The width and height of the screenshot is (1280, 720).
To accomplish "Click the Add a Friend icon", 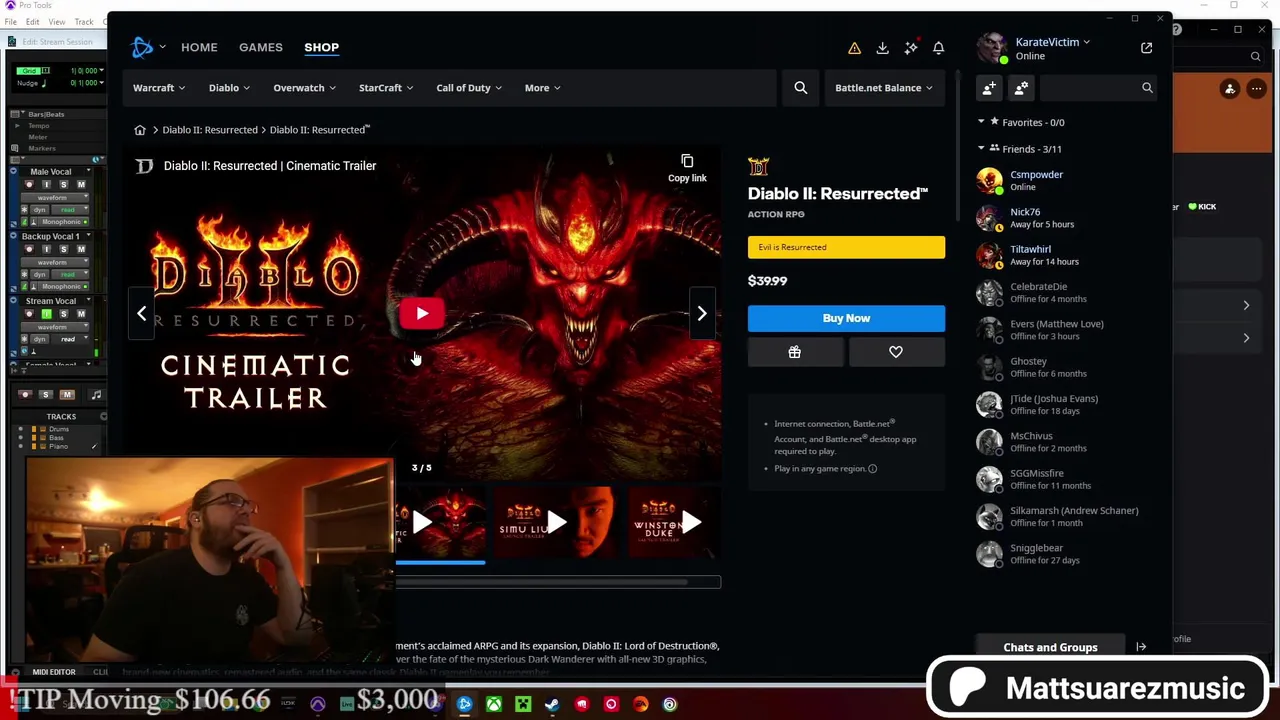I will (x=989, y=88).
